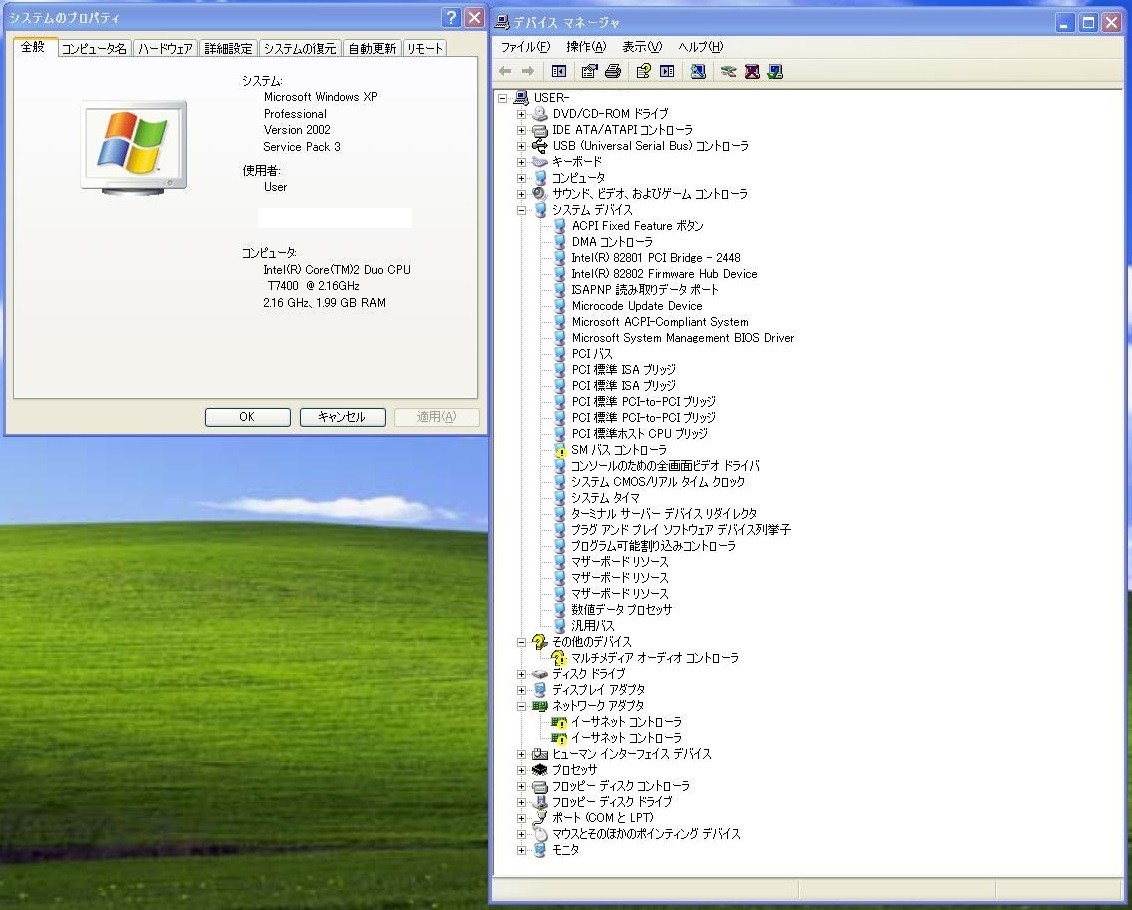Click the Update Driver toolbar icon
The width and height of the screenshot is (1132, 910).
(x=728, y=71)
